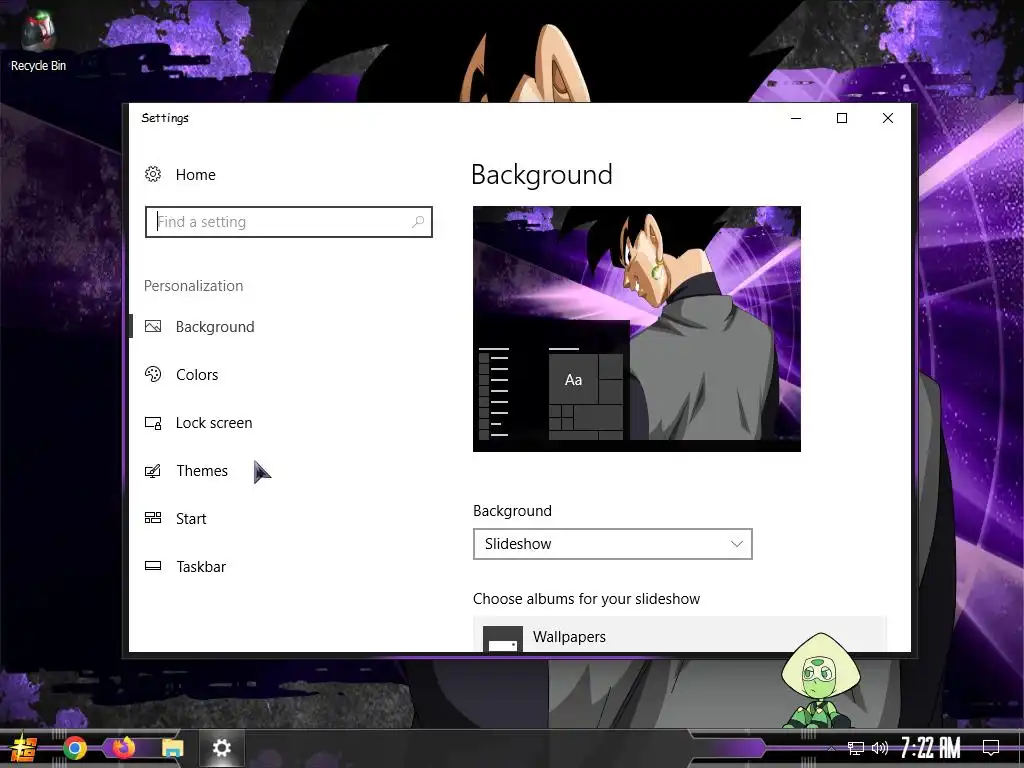Click the Colors palette icon
The height and width of the screenshot is (768, 1024).
point(153,374)
